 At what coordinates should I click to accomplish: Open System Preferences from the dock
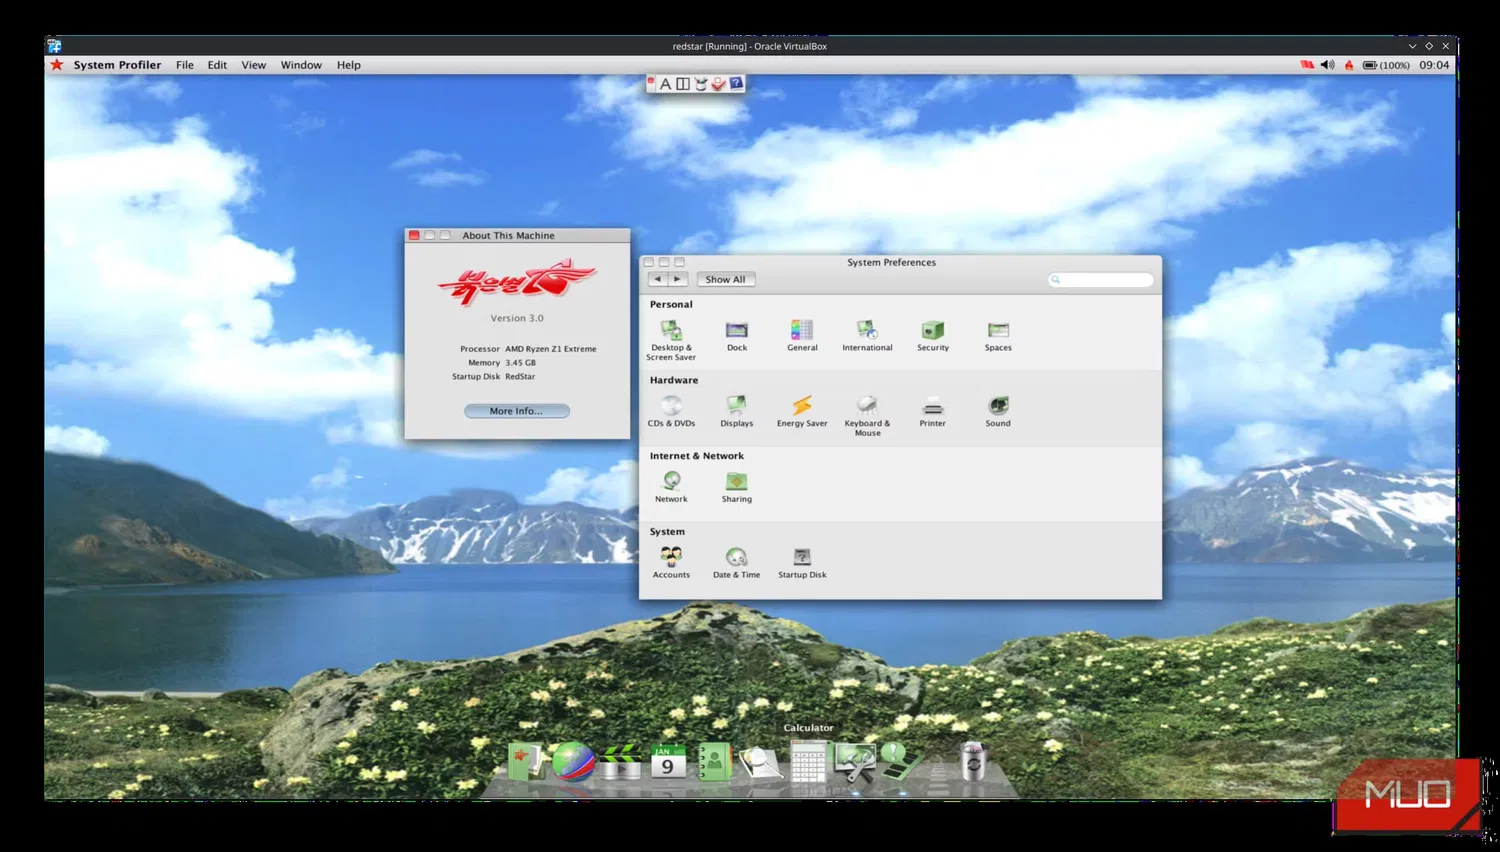point(855,763)
